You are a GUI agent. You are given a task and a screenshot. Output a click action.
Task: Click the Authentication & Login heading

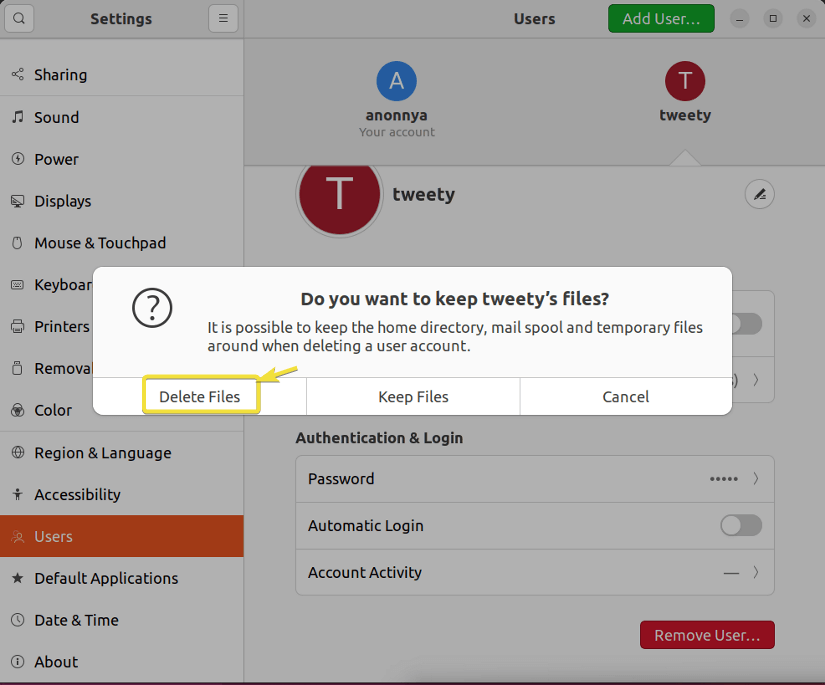pos(379,438)
